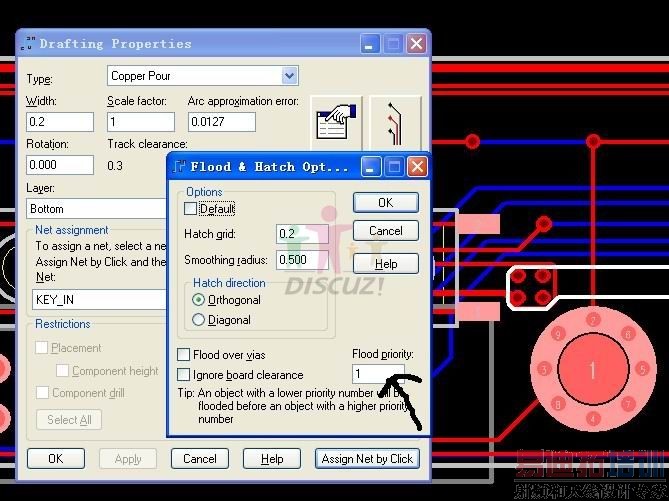Click the Flood priority input field
Screen dimensions: 669x501
click(378, 374)
